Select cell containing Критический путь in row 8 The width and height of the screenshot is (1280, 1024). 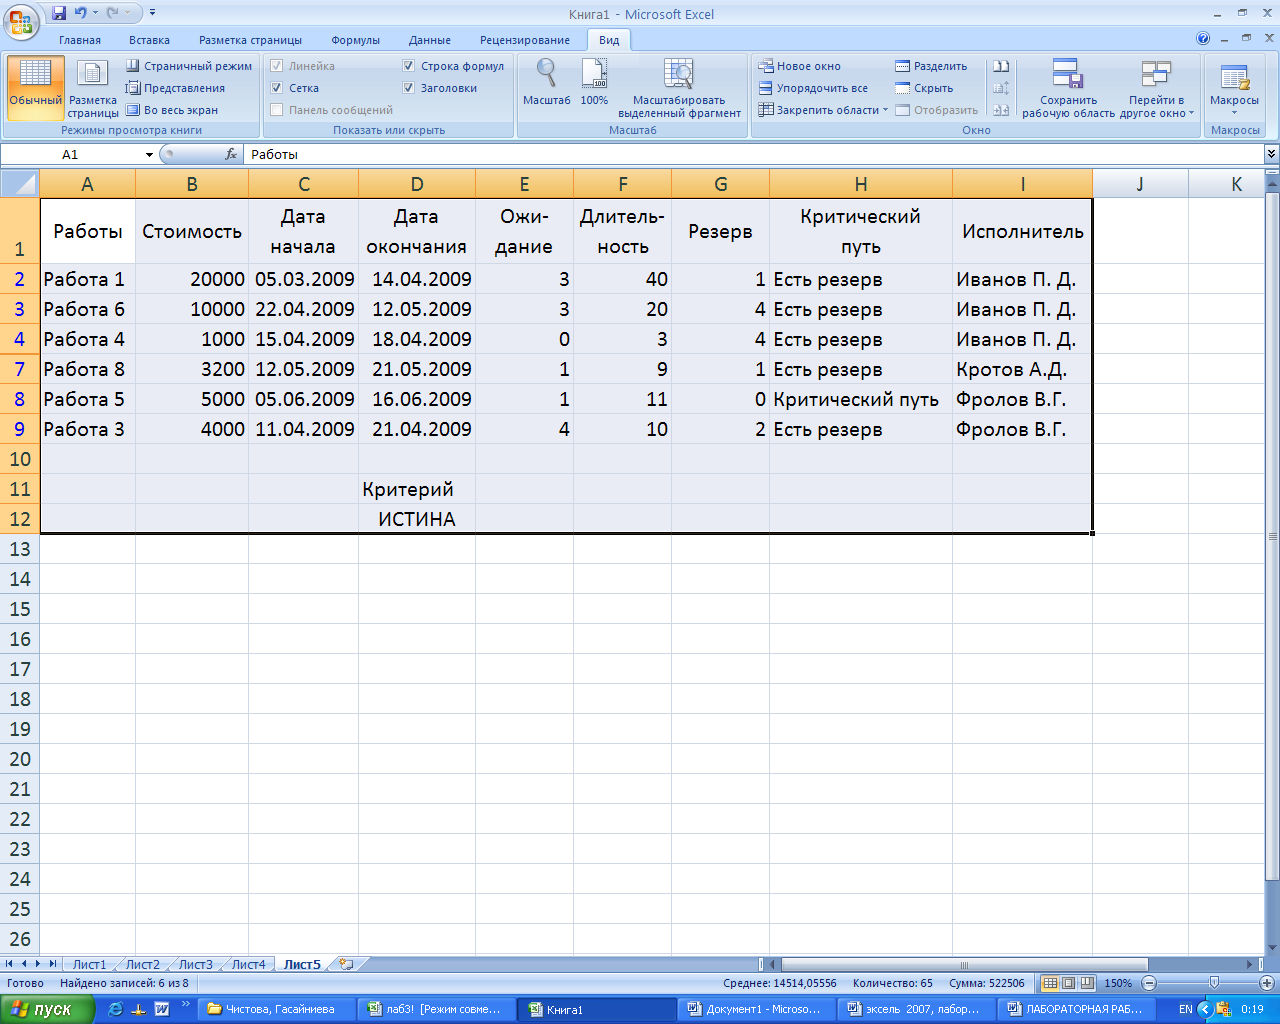tap(860, 399)
